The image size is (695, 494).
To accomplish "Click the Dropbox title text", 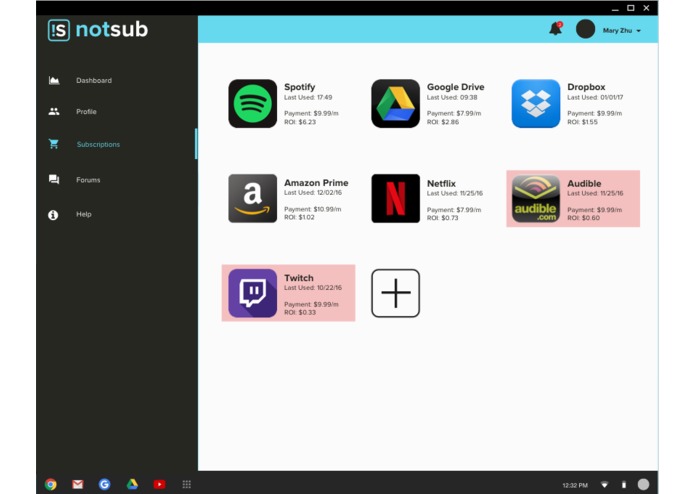I will pos(586,87).
